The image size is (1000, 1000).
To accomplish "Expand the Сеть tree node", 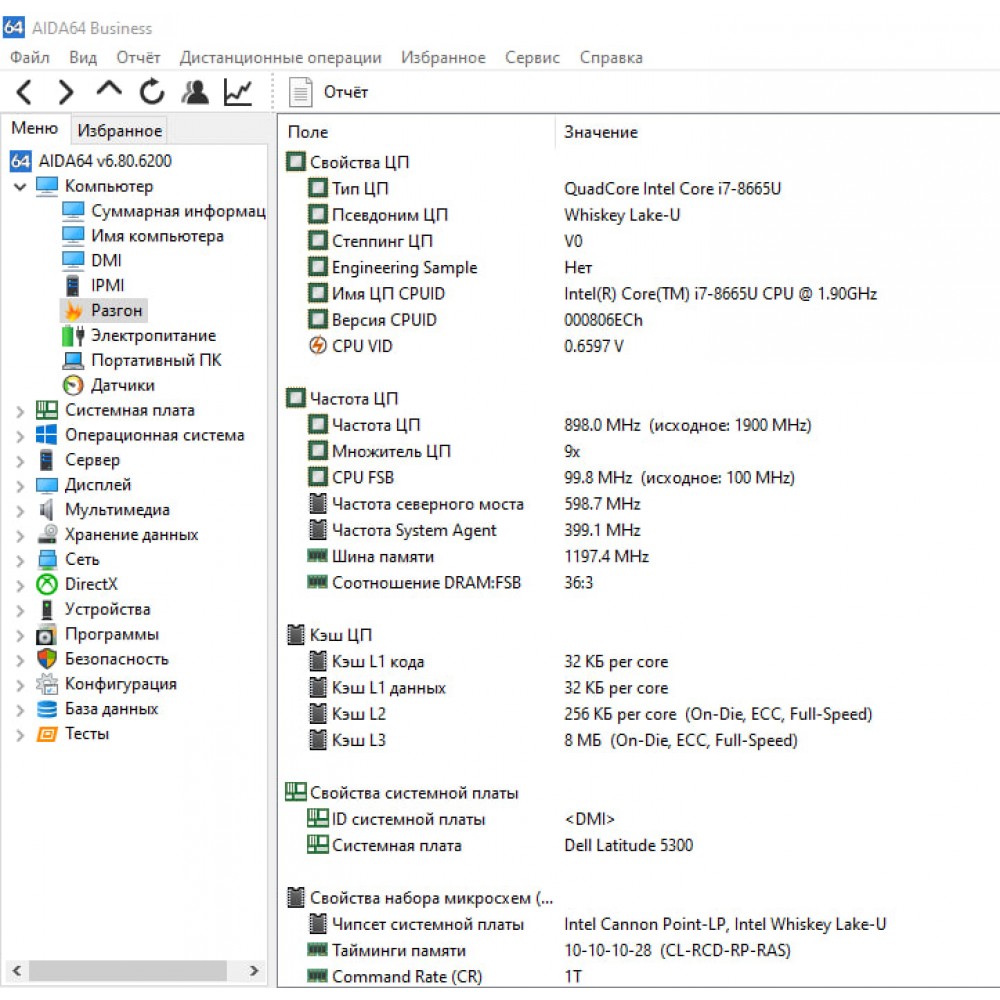I will [20, 561].
